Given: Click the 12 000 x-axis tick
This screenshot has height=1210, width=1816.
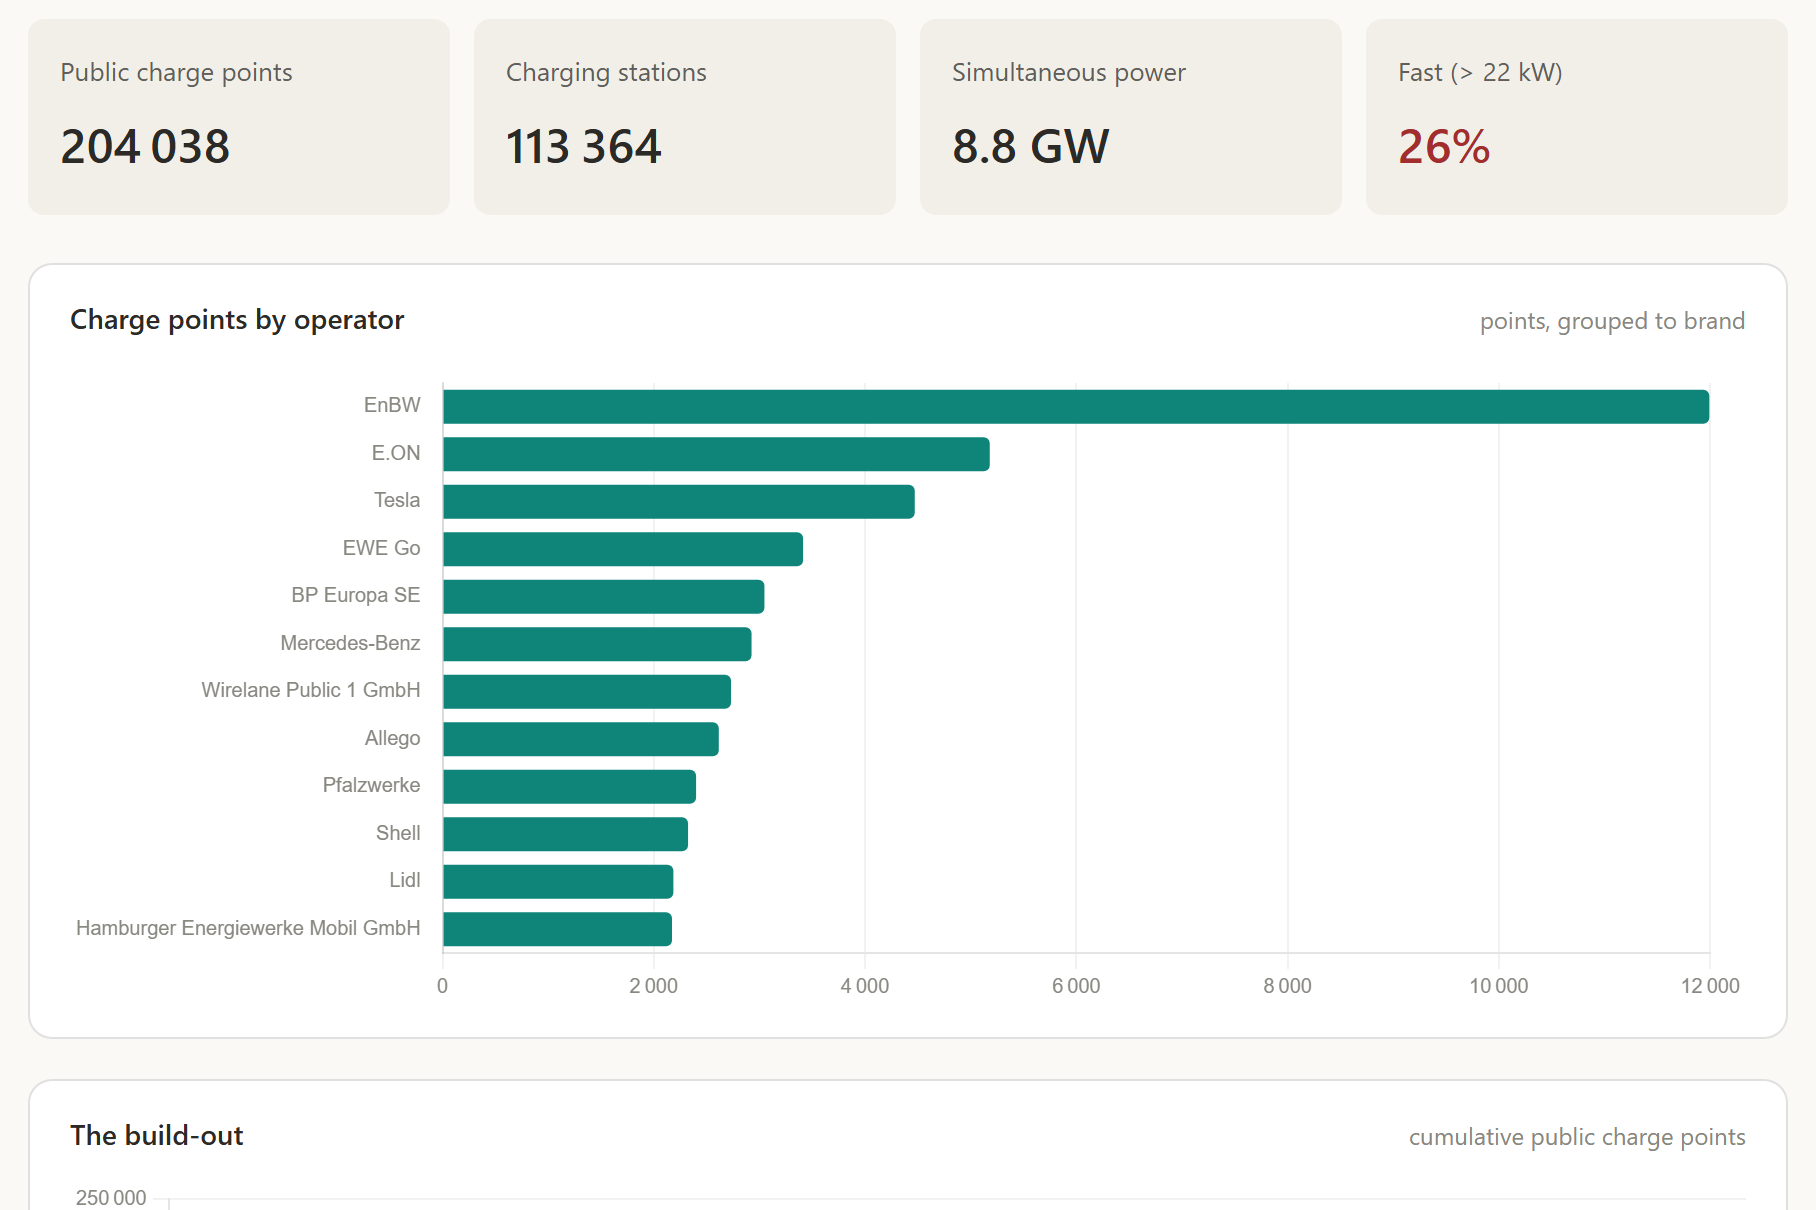Looking at the screenshot, I should click(x=1710, y=986).
